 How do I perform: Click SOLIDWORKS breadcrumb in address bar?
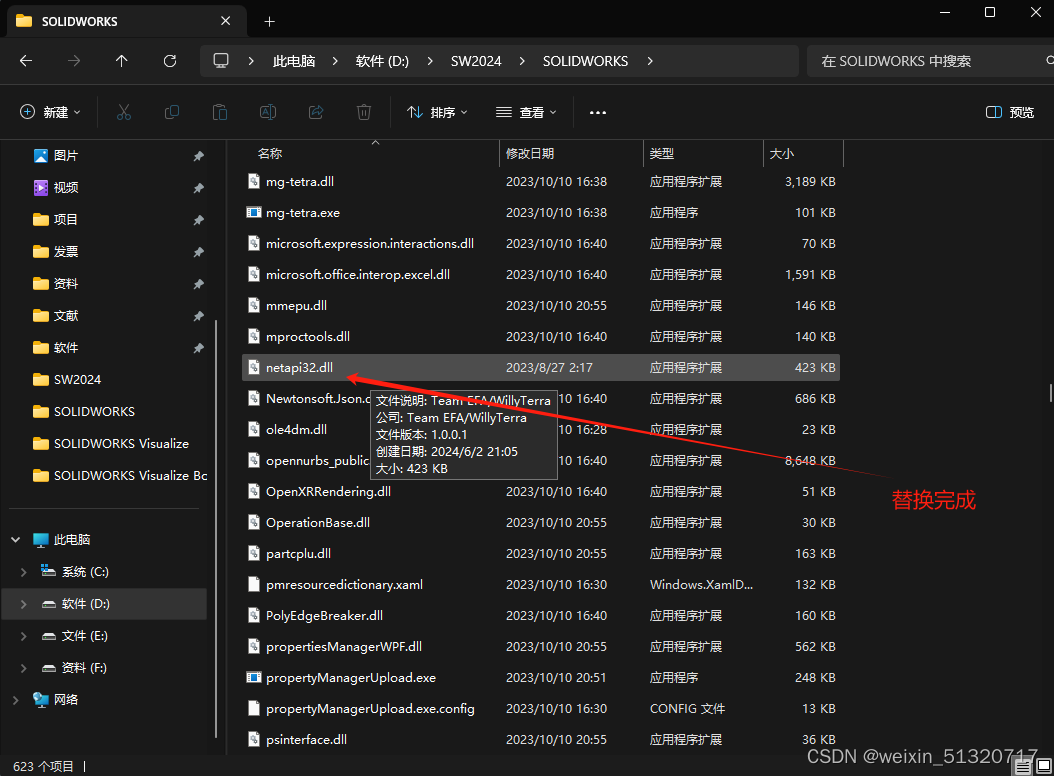click(585, 61)
